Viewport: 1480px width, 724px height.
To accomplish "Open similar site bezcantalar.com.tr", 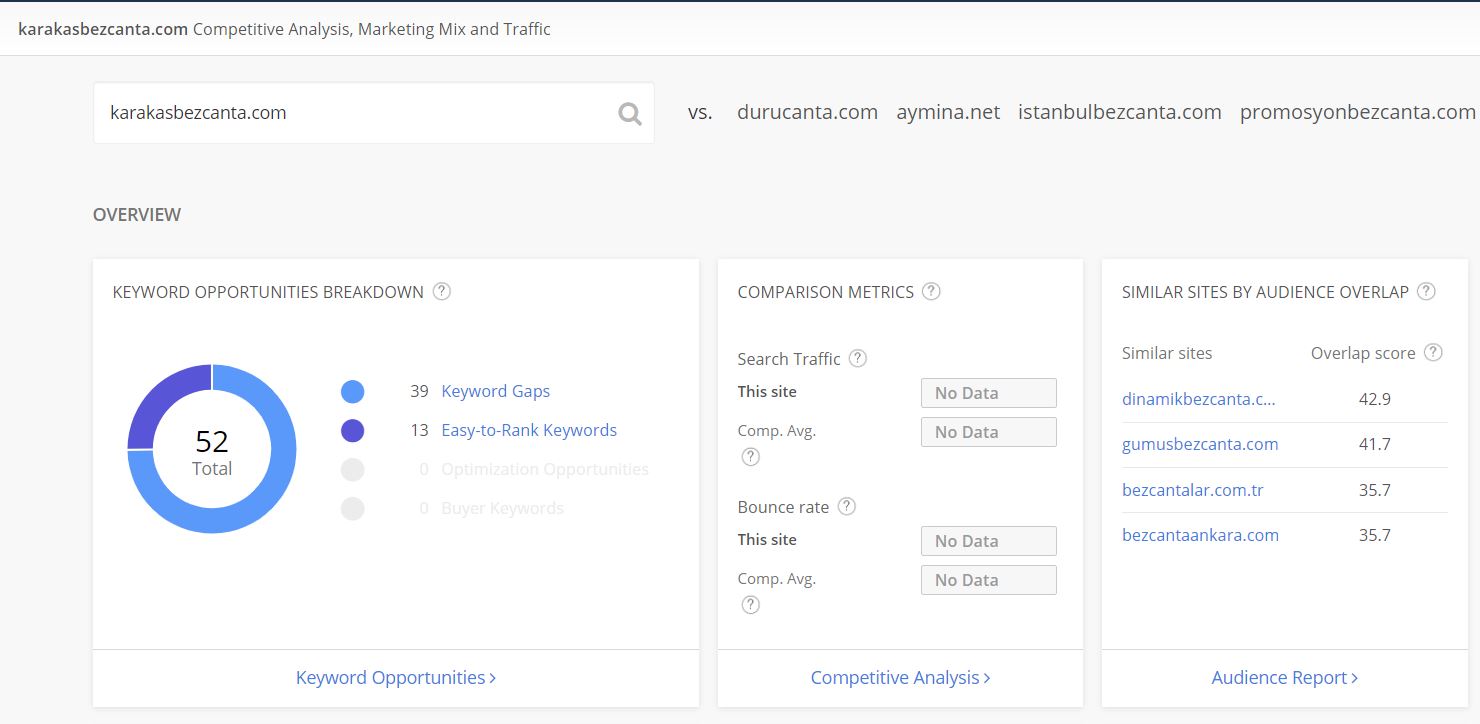I will (1193, 490).
